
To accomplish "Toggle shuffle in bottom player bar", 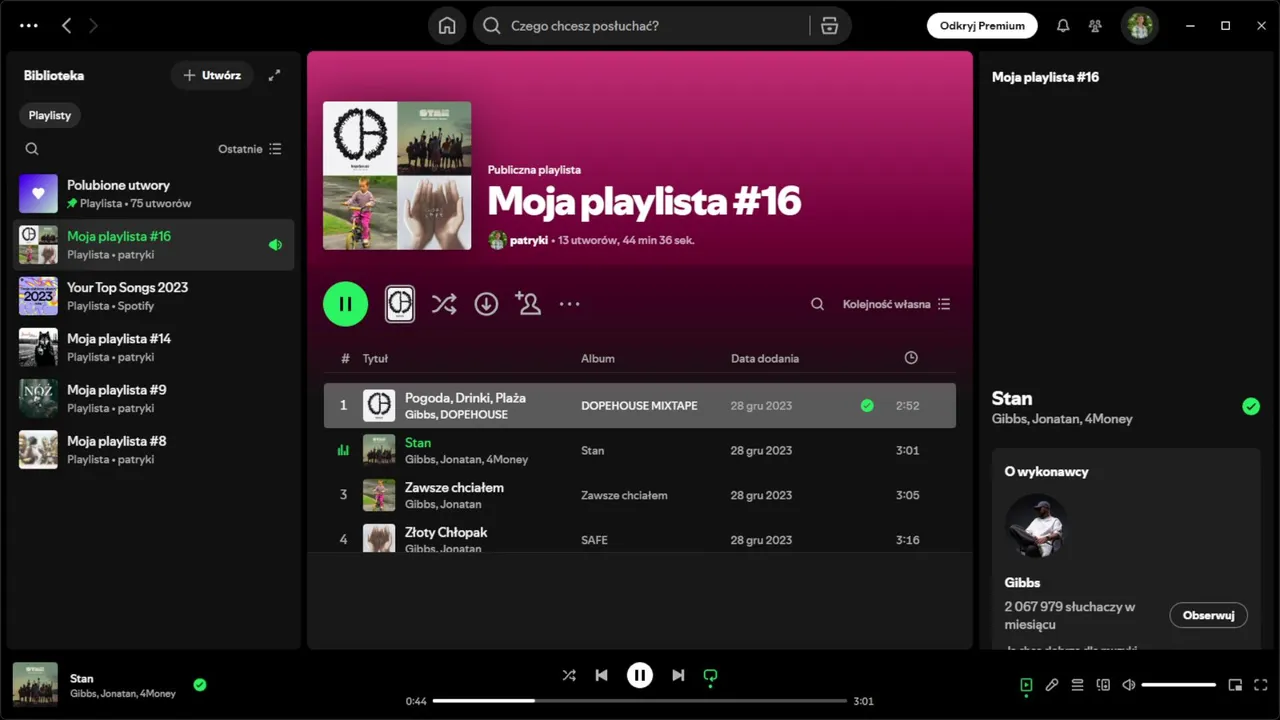I will pos(569,675).
